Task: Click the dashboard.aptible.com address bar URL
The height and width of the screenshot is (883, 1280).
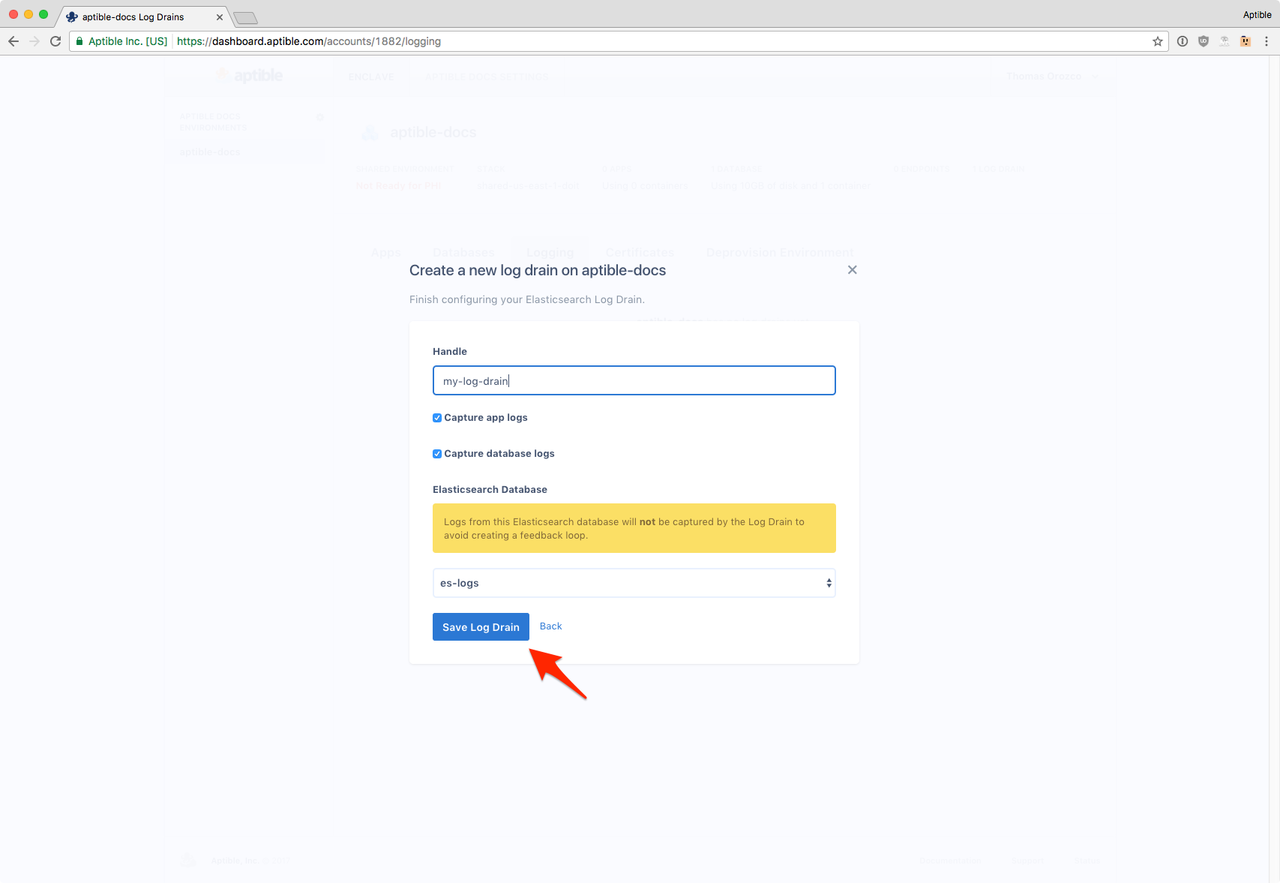Action: [309, 42]
